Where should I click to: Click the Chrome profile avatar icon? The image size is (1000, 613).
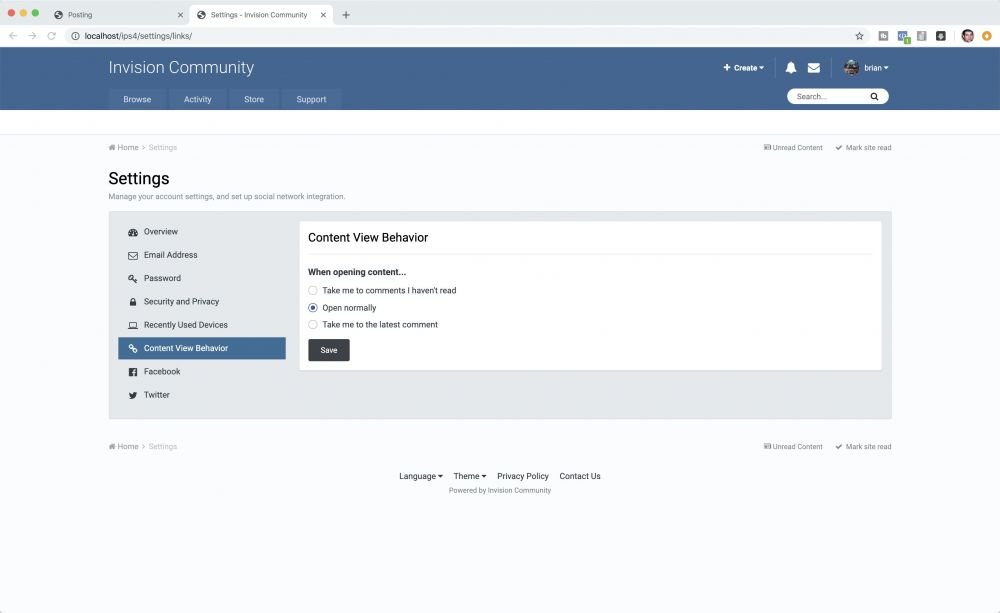point(967,36)
